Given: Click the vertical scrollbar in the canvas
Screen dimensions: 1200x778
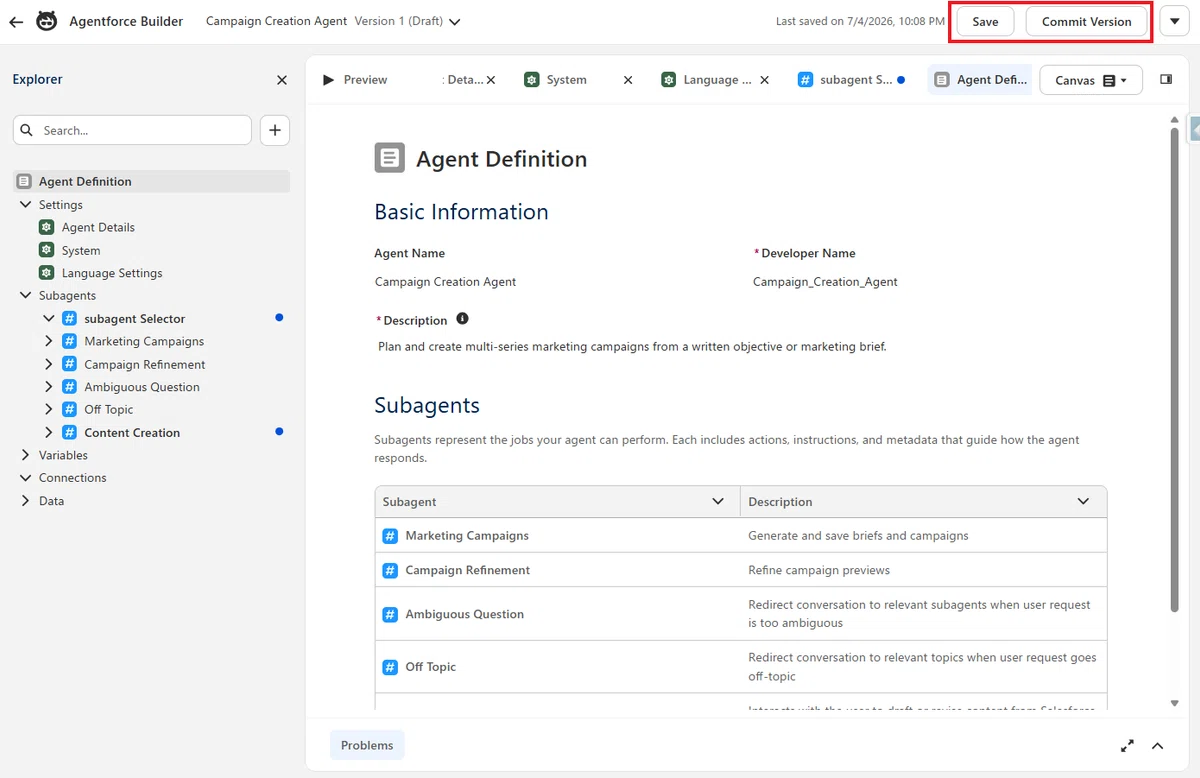Looking at the screenshot, I should coord(1175,370).
